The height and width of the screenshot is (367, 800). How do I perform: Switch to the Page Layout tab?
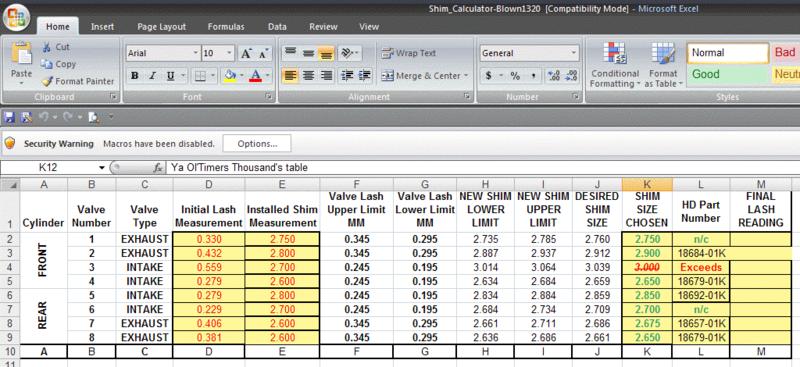click(162, 27)
